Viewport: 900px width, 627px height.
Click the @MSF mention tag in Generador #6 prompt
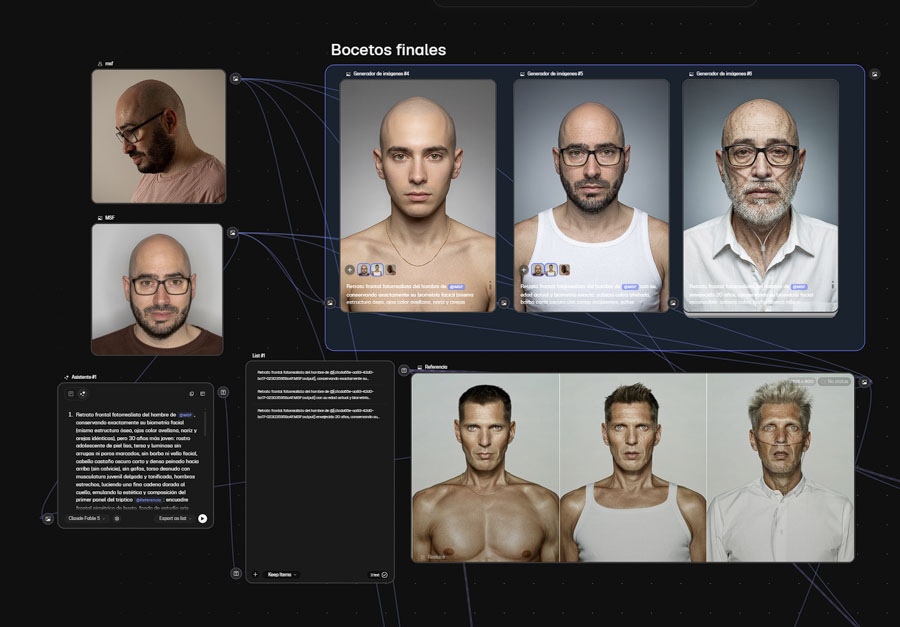[x=799, y=287]
